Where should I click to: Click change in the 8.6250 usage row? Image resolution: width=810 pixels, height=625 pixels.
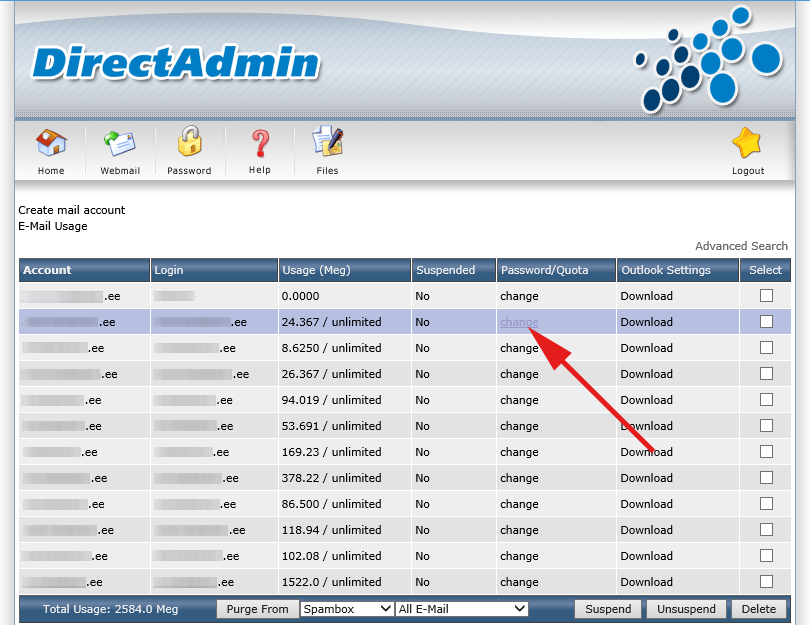519,348
